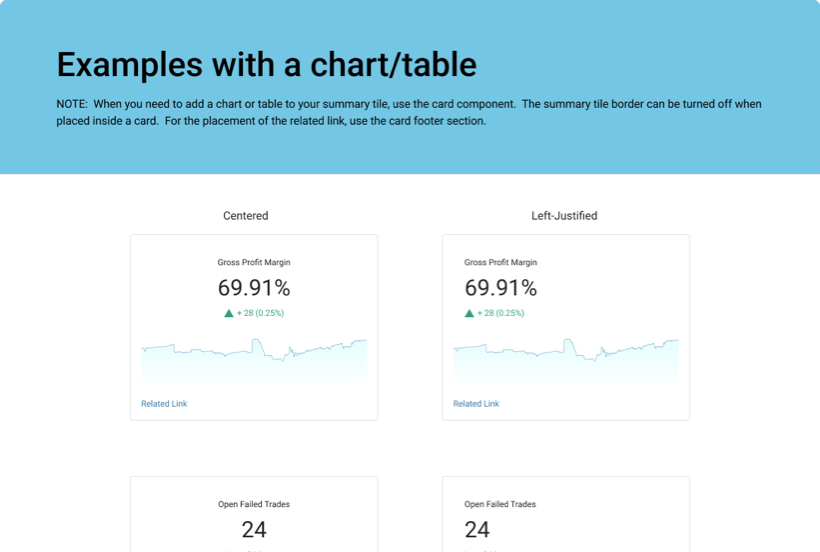Click the +28 (0.25%) change in Centered card
The height and width of the screenshot is (552, 820).
260,313
